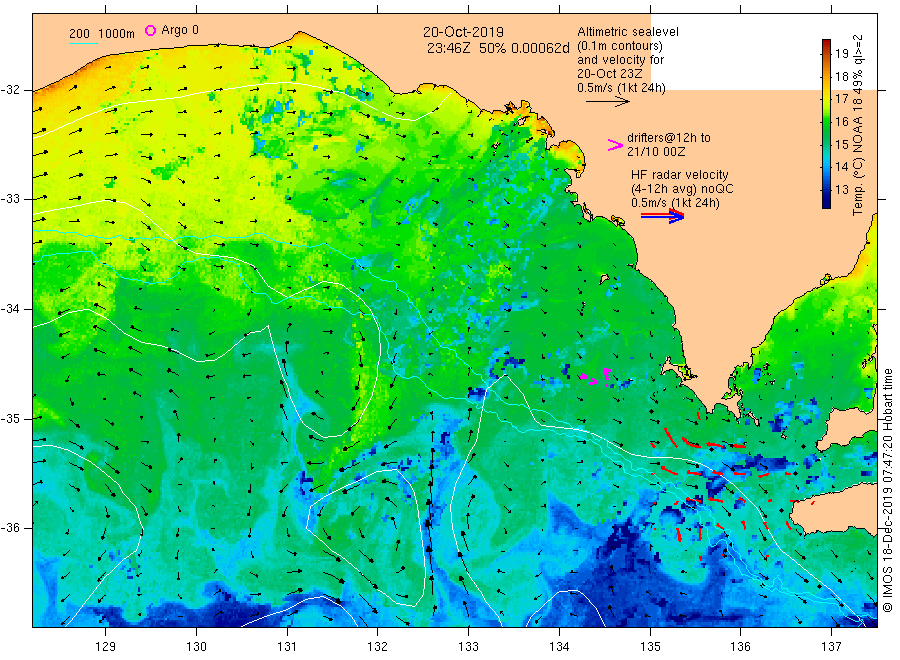Click the 'Altimetric sealevel' legend heading

click(628, 32)
